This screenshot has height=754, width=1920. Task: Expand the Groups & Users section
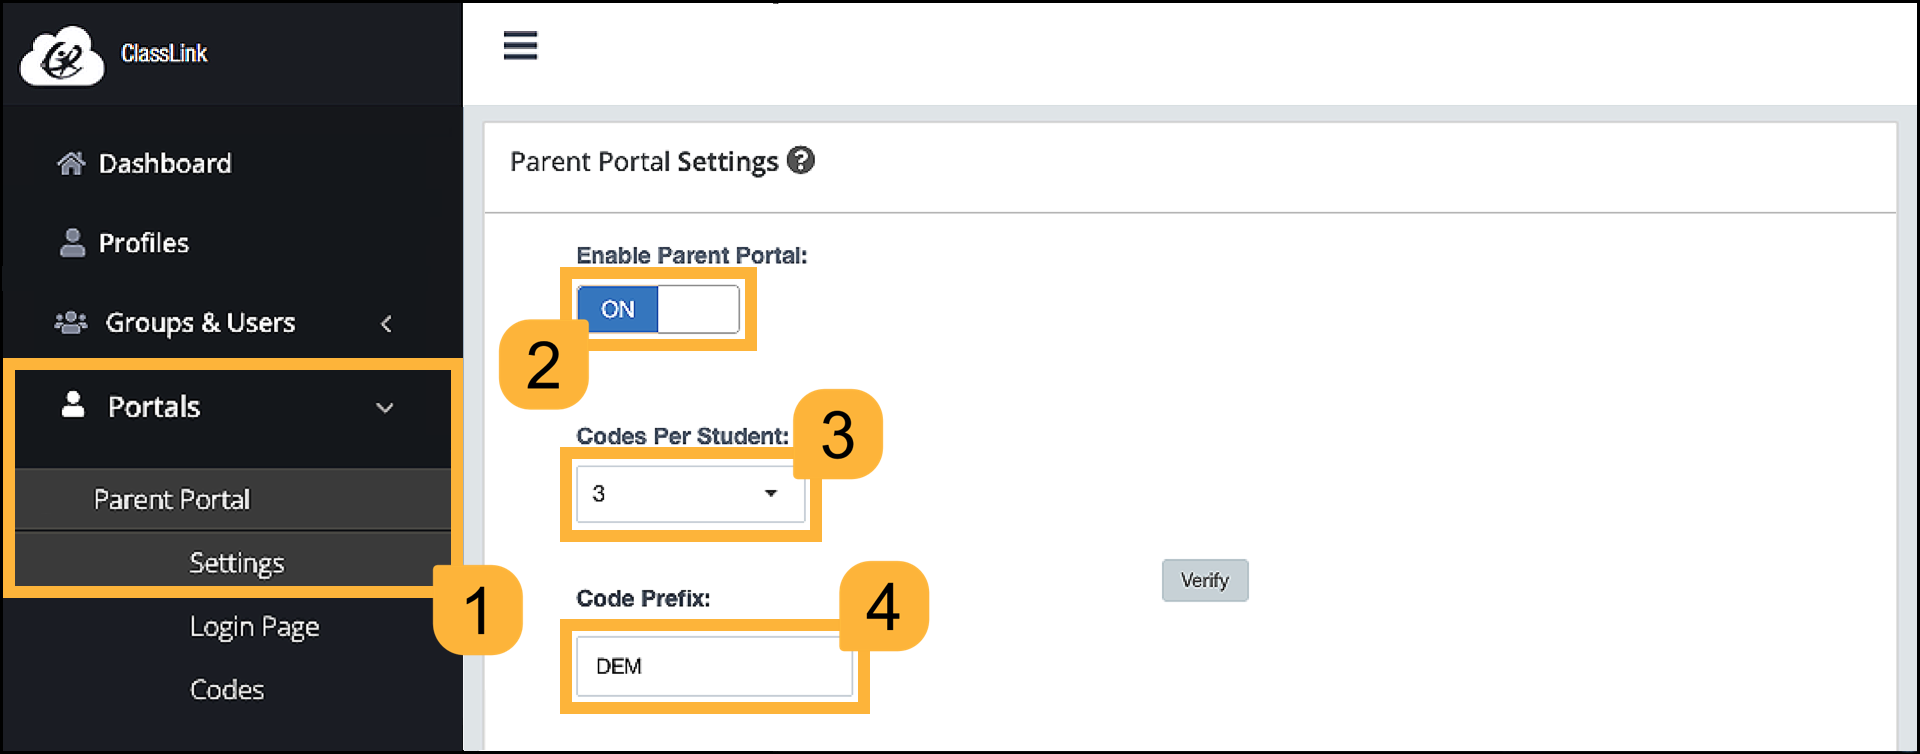click(x=387, y=323)
